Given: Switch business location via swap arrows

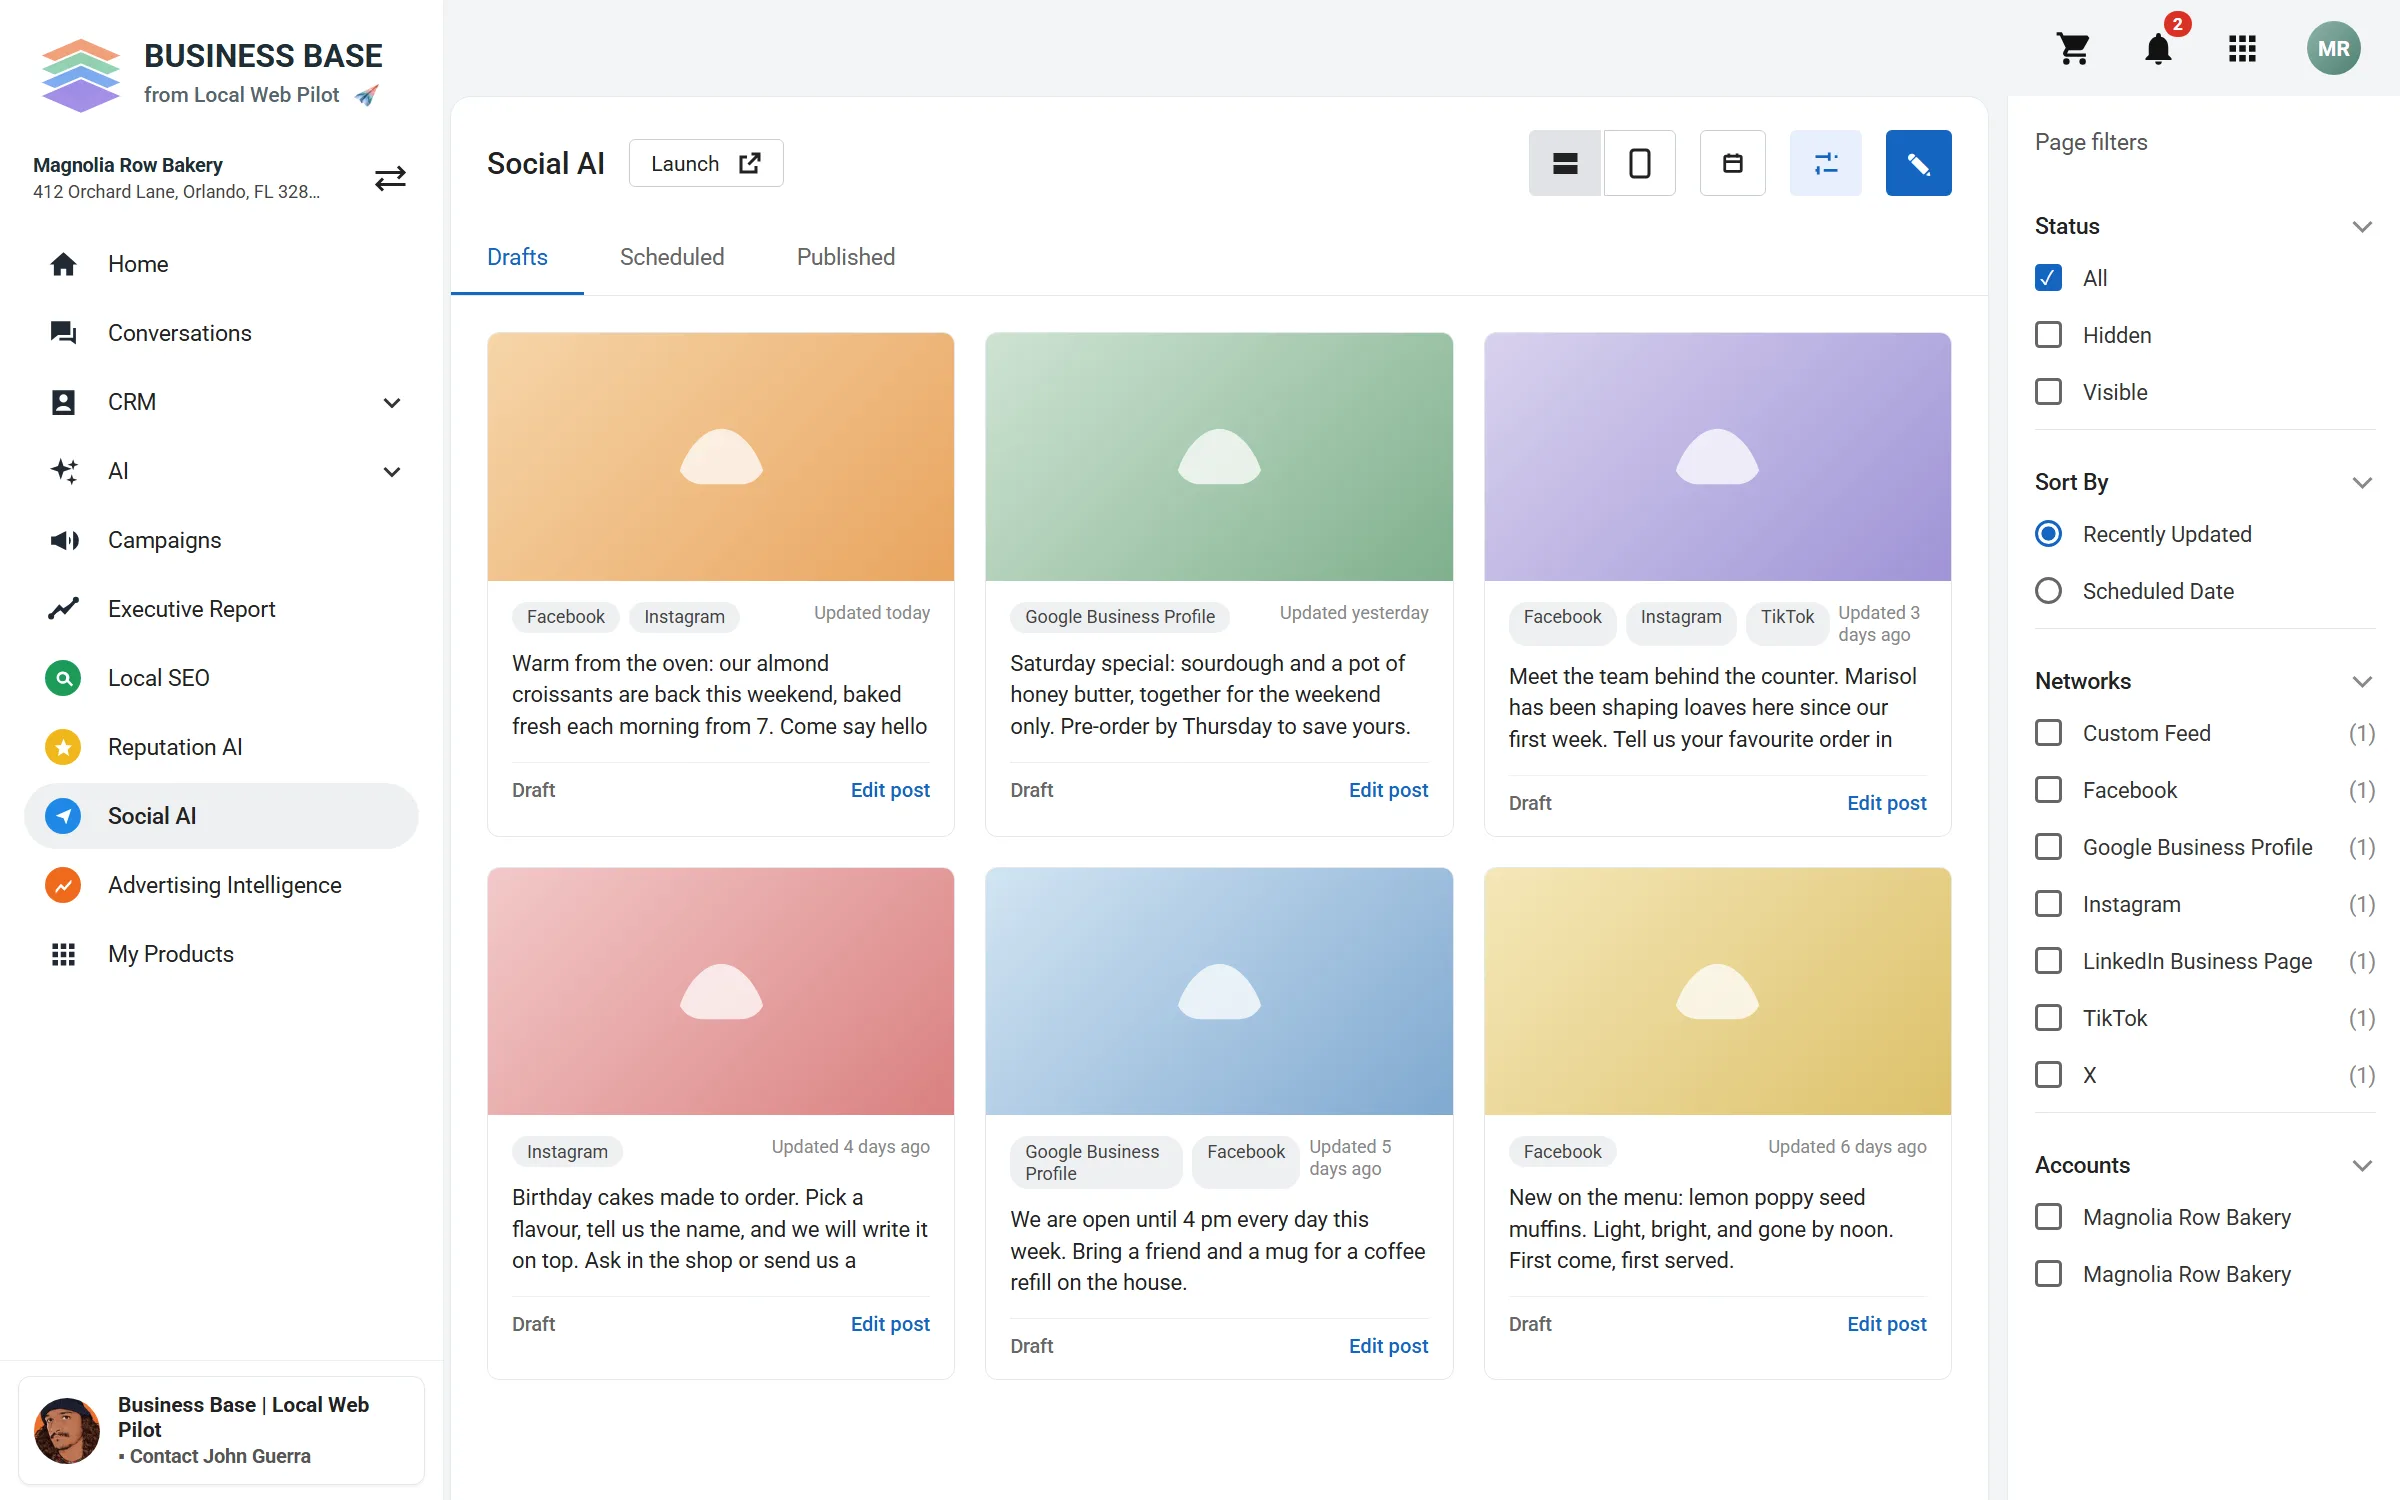Looking at the screenshot, I should [390, 178].
